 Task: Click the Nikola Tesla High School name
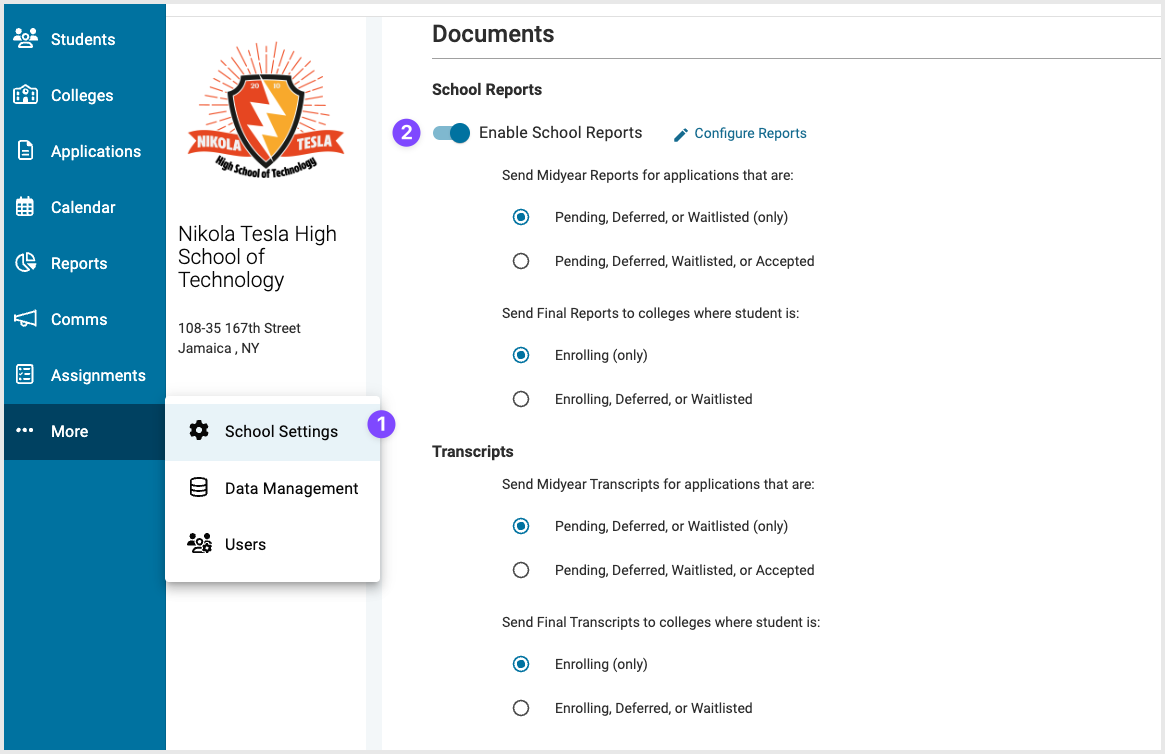(257, 256)
